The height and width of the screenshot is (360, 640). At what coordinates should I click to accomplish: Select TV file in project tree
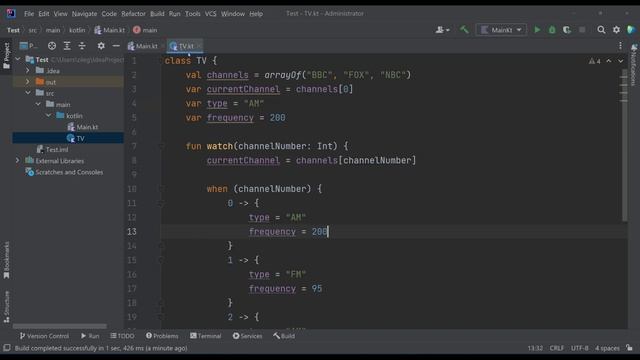pos(76,138)
